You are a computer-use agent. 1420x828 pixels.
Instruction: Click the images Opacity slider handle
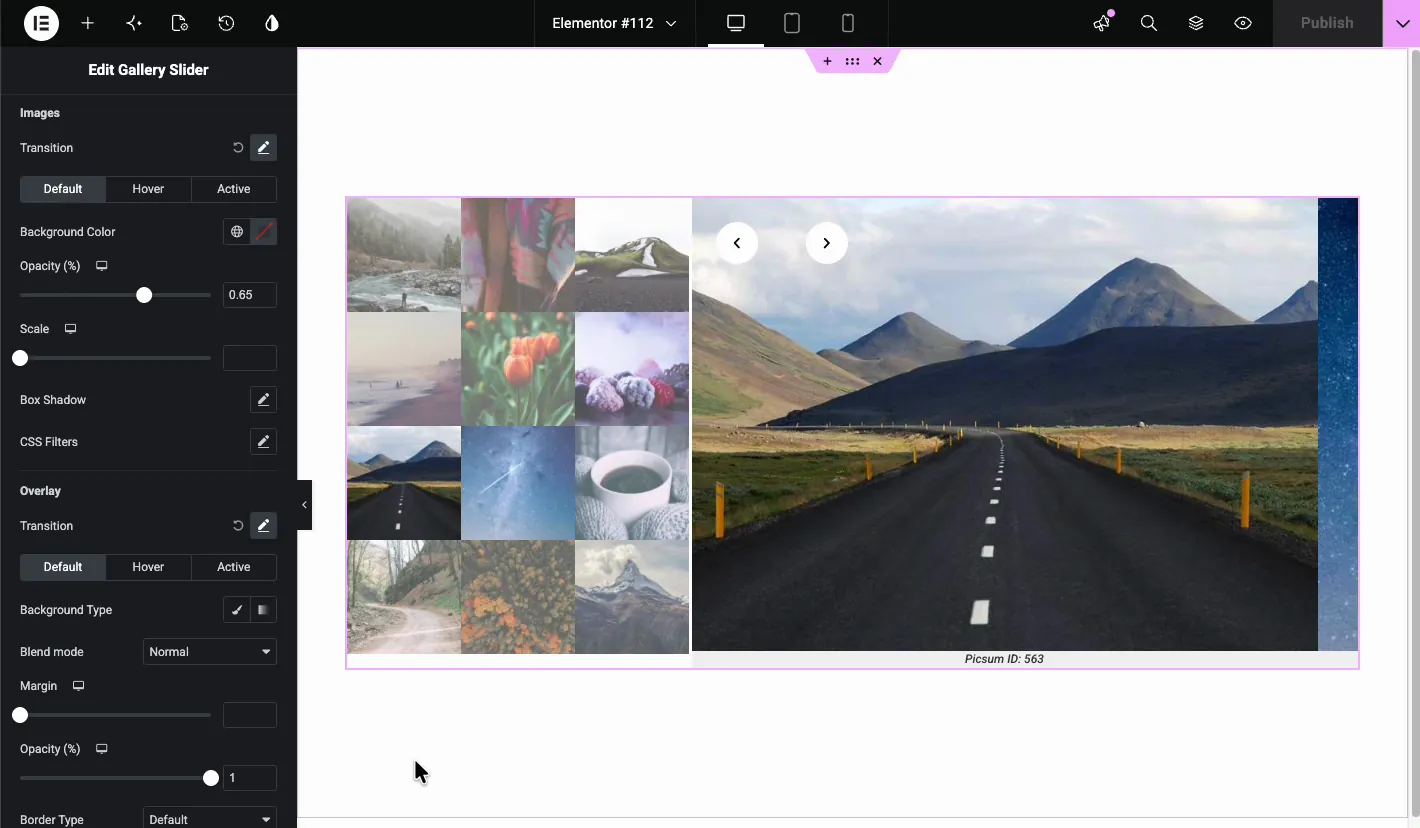tap(144, 295)
